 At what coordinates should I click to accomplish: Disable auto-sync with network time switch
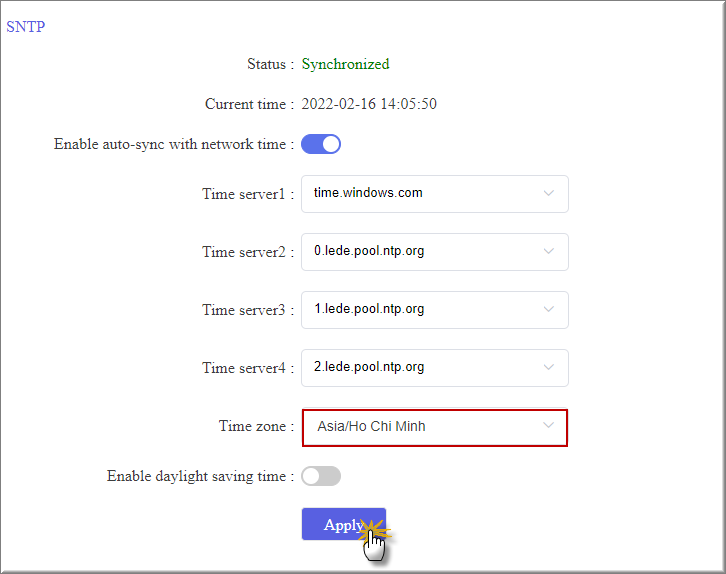click(x=321, y=144)
